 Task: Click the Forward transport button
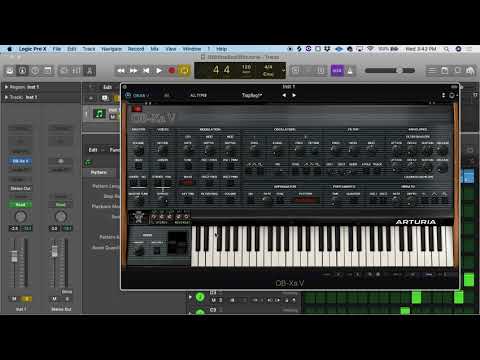(133, 70)
